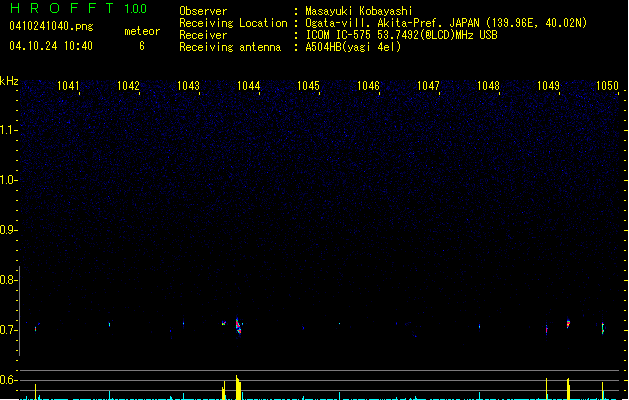The height and width of the screenshot is (400, 629).
Task: Click time axis label 1047
Action: click(428, 86)
